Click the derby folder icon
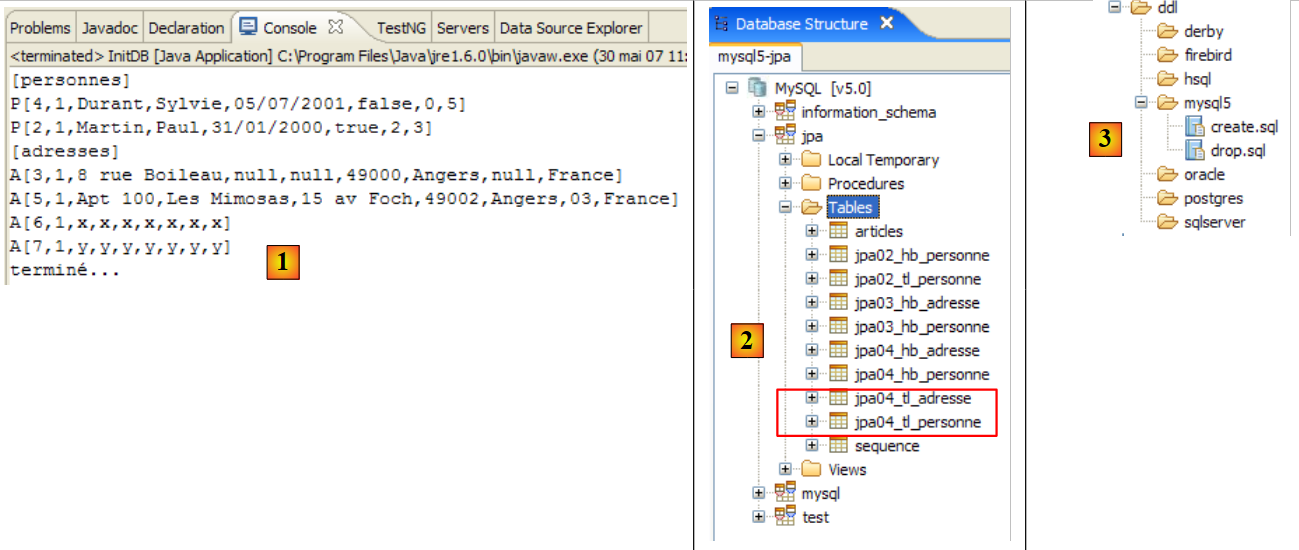Screen dimensions: 1299x550 [1167, 31]
